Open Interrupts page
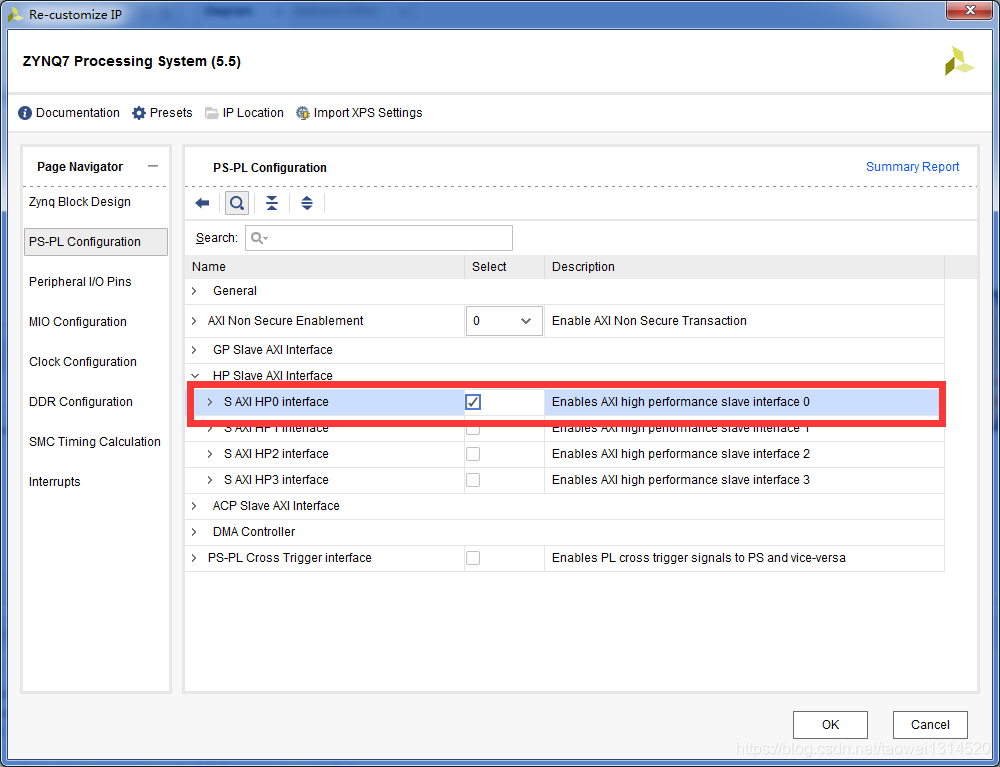Screen dimensions: 1000x767 click(x=55, y=482)
